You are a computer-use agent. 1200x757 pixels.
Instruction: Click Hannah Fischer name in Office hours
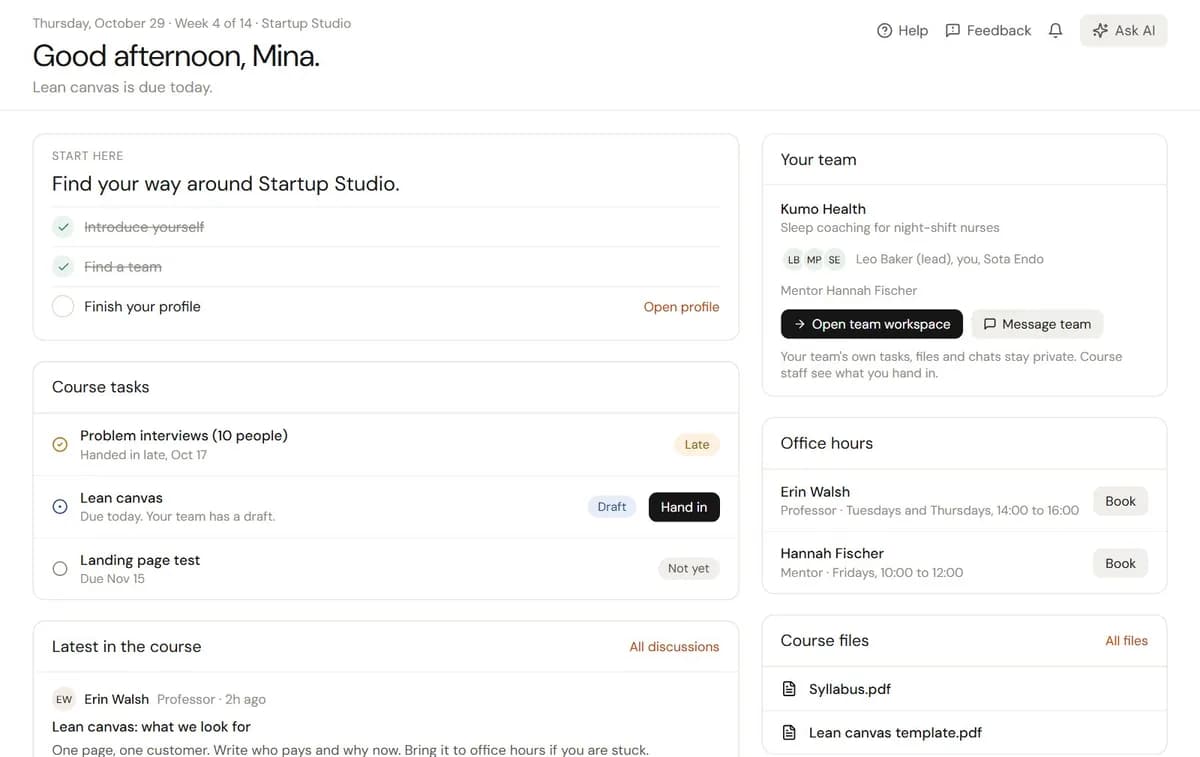[x=832, y=553]
